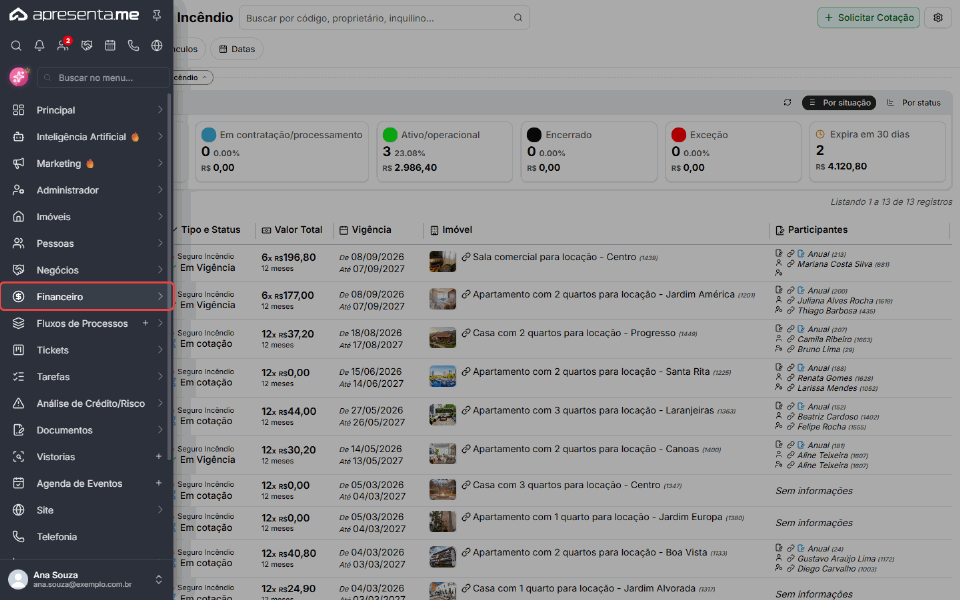Screen dimensions: 960x600
Task: Click the Buscar no menu search field
Action: click(103, 78)
